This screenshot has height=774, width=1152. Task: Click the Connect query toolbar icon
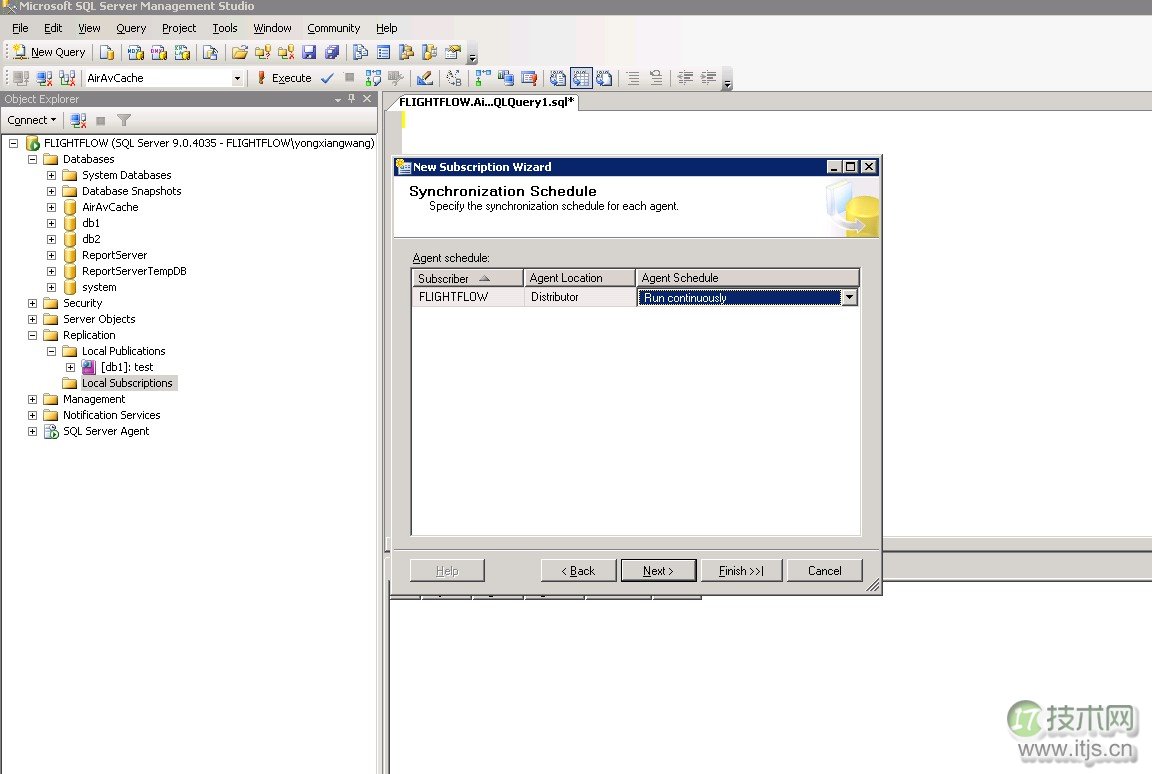click(x=21, y=78)
